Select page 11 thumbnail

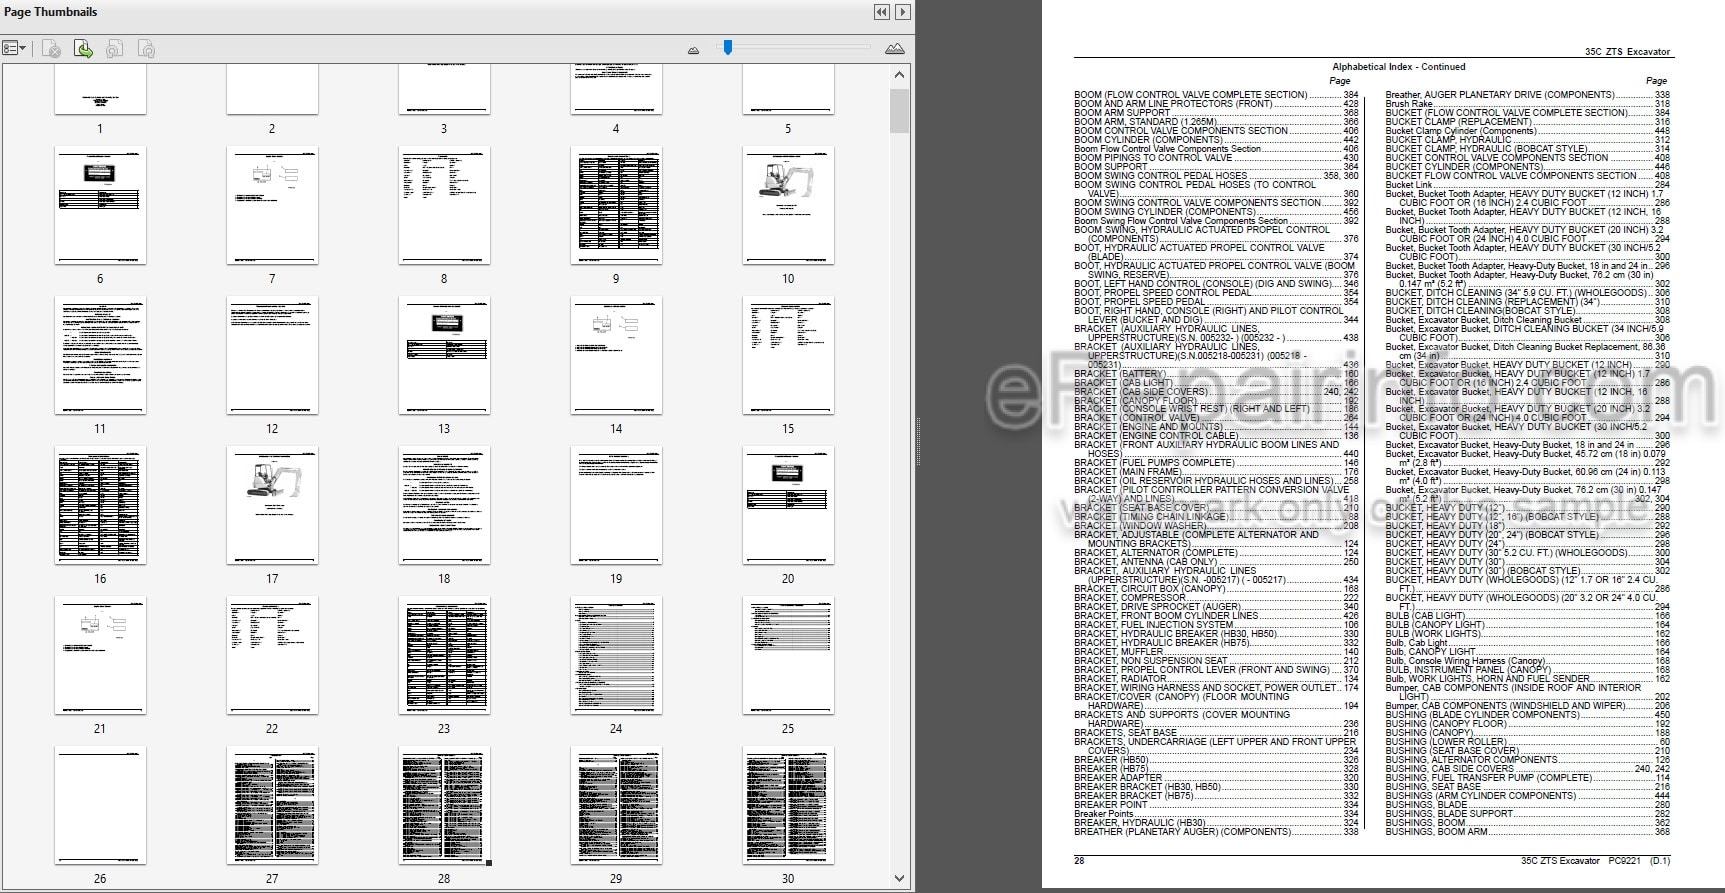click(100, 355)
